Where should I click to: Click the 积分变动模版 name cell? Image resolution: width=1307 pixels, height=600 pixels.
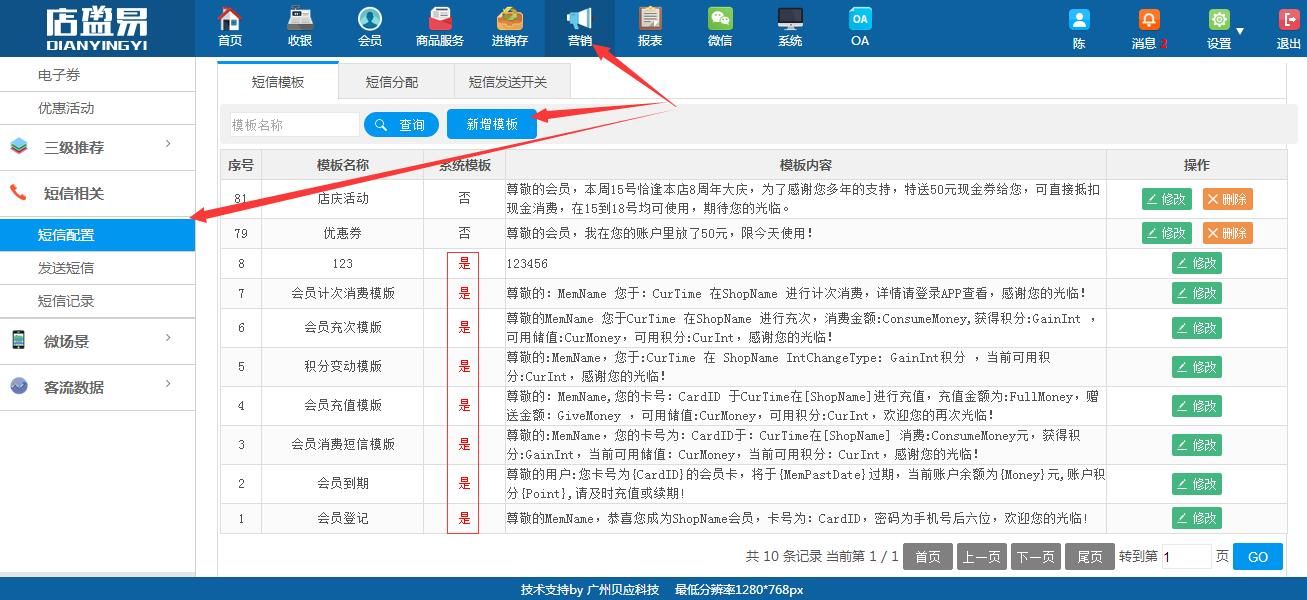(x=343, y=367)
